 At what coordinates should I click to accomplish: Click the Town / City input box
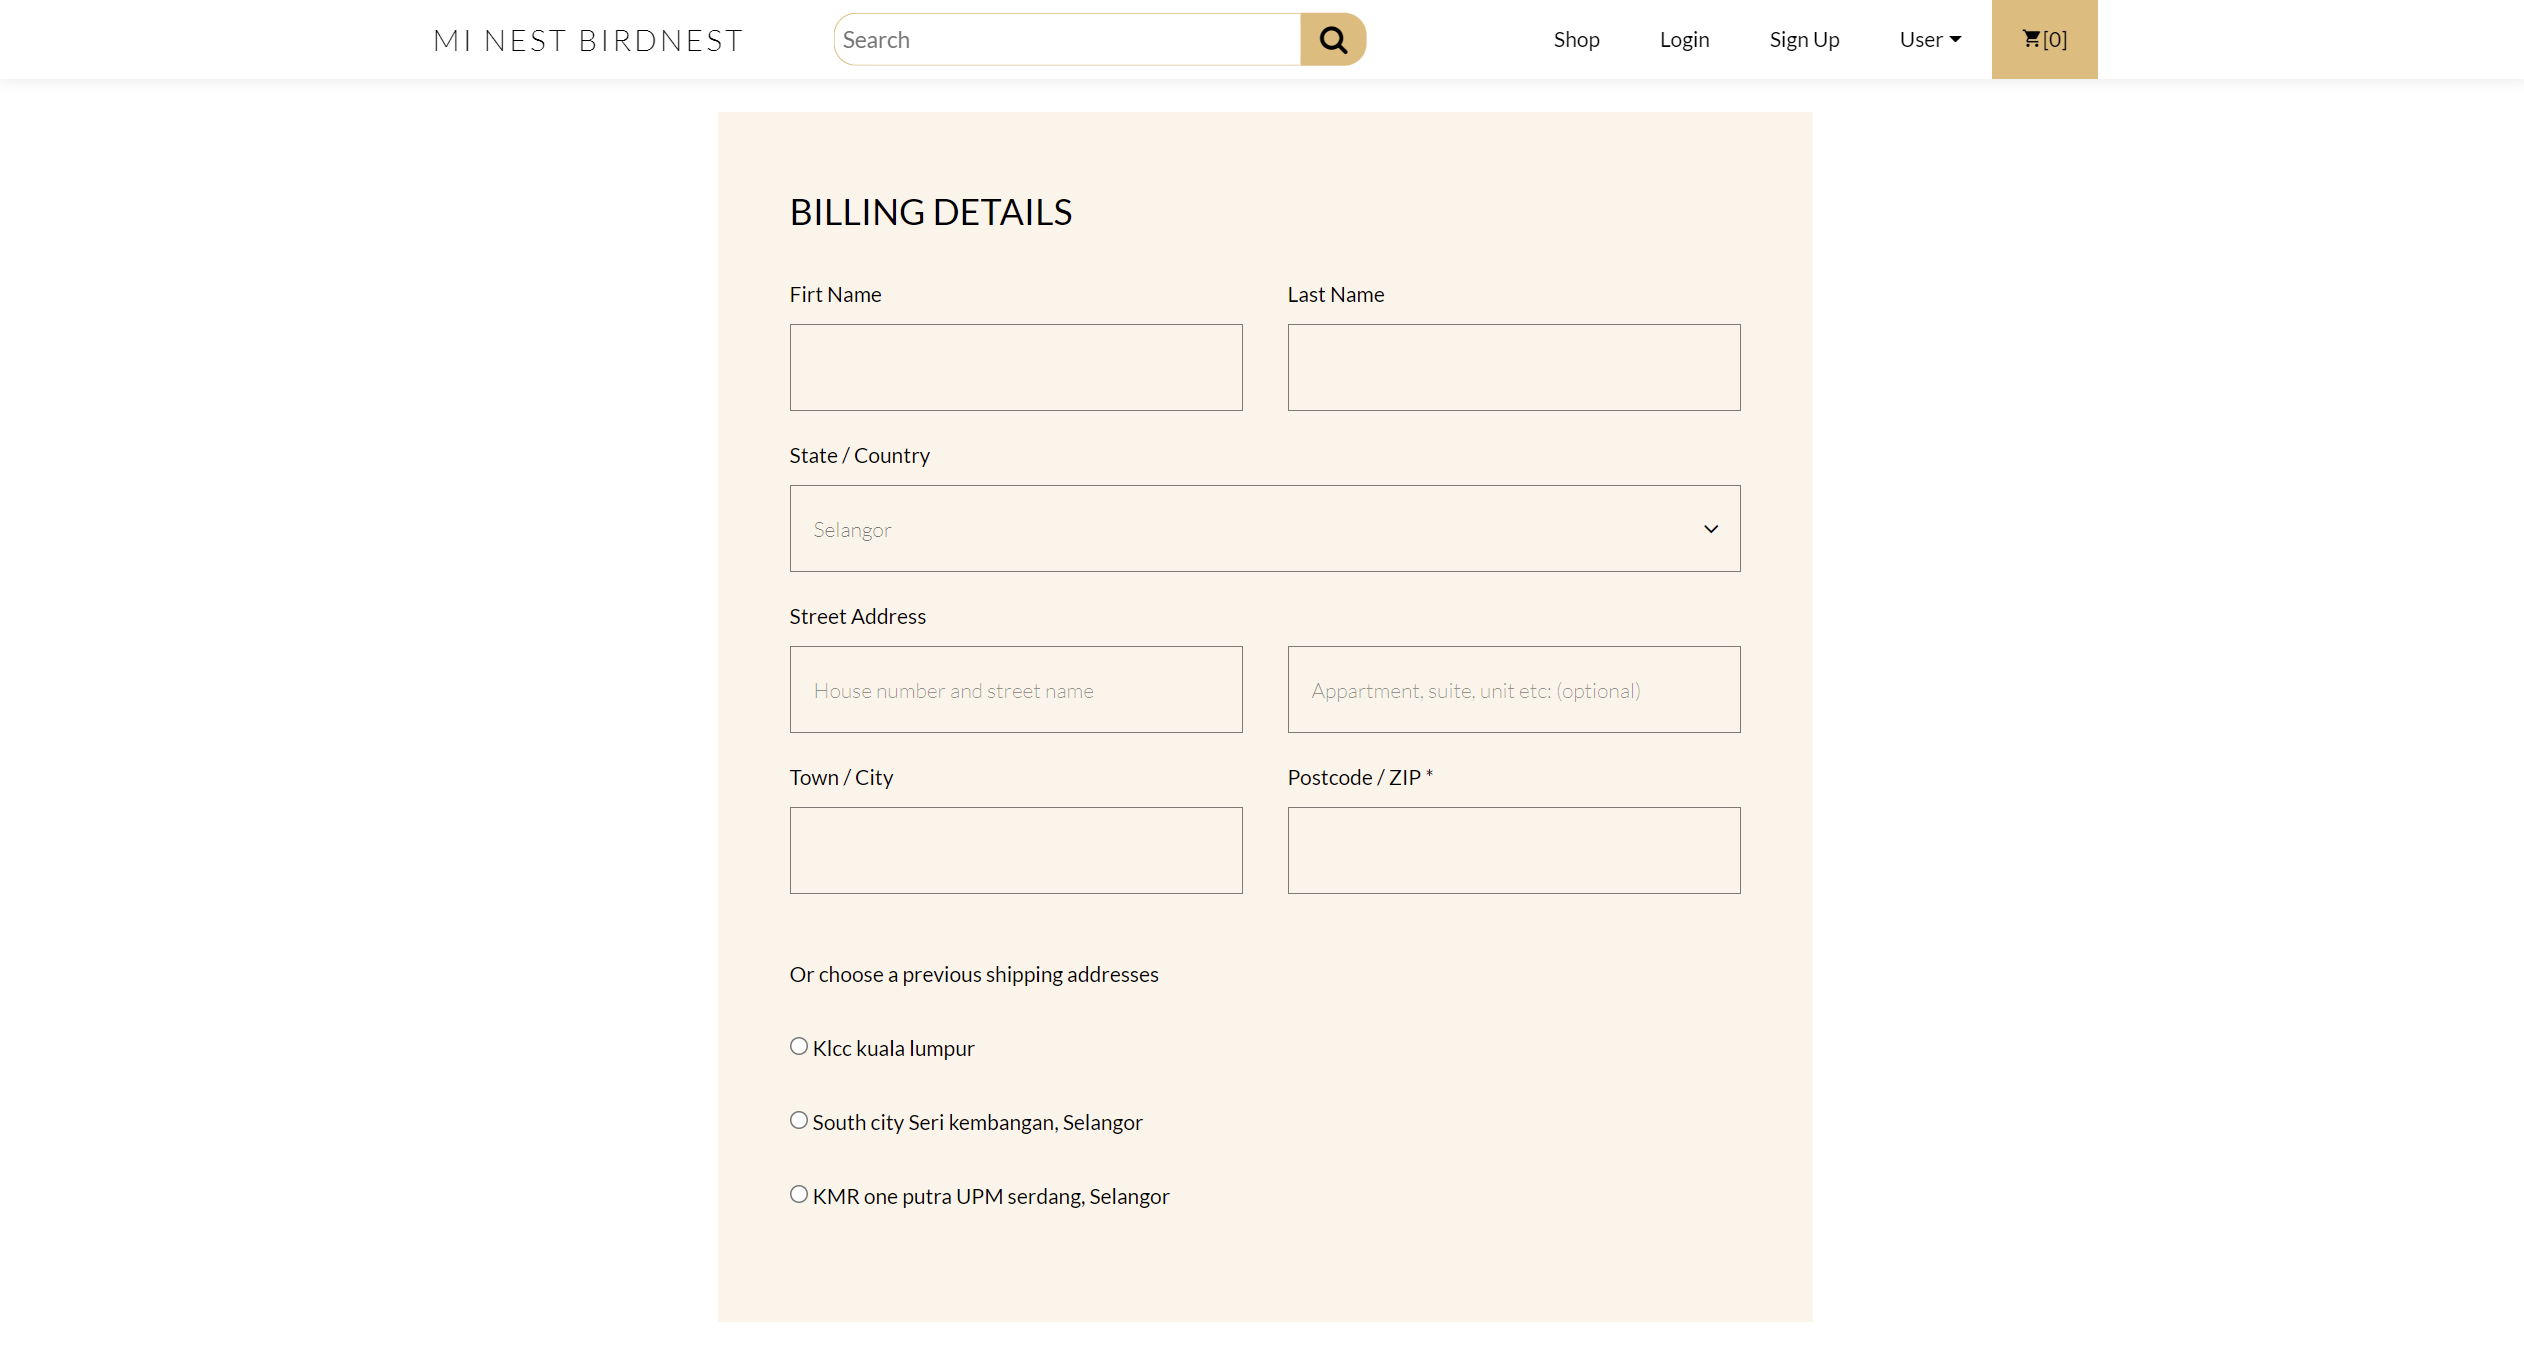1015,850
